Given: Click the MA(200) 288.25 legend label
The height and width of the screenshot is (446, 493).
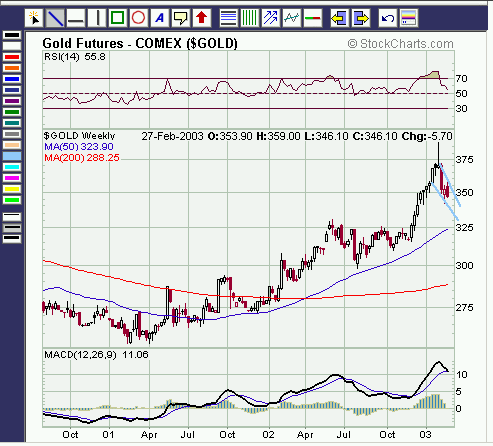Looking at the screenshot, I should pos(82,158).
